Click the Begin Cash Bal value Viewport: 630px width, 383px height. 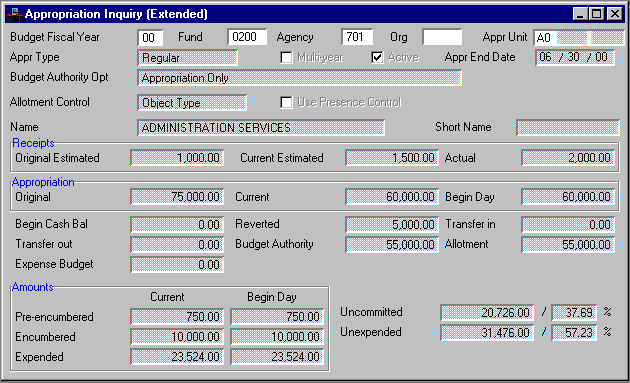pyautogui.click(x=177, y=225)
